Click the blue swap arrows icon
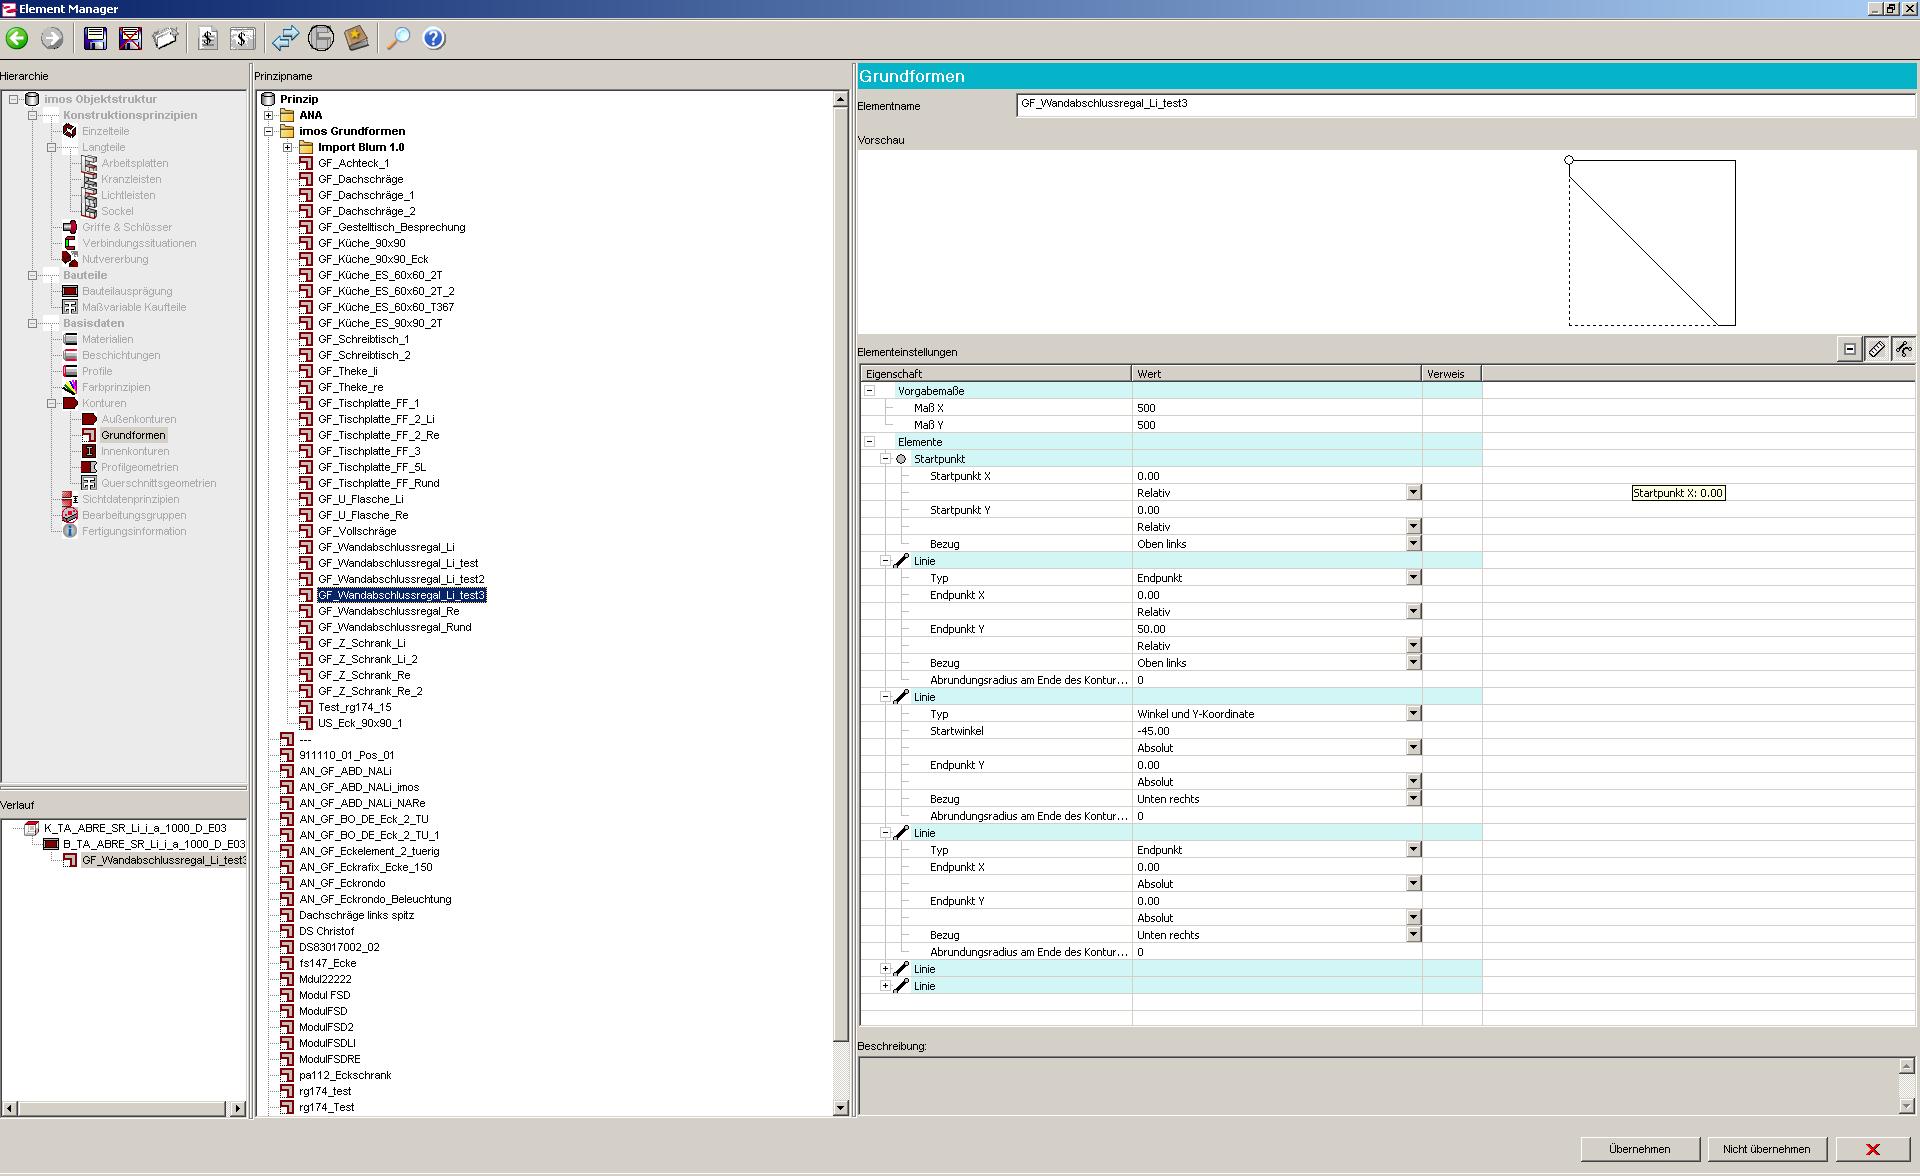Screen dimensions: 1920x1176 click(x=285, y=39)
